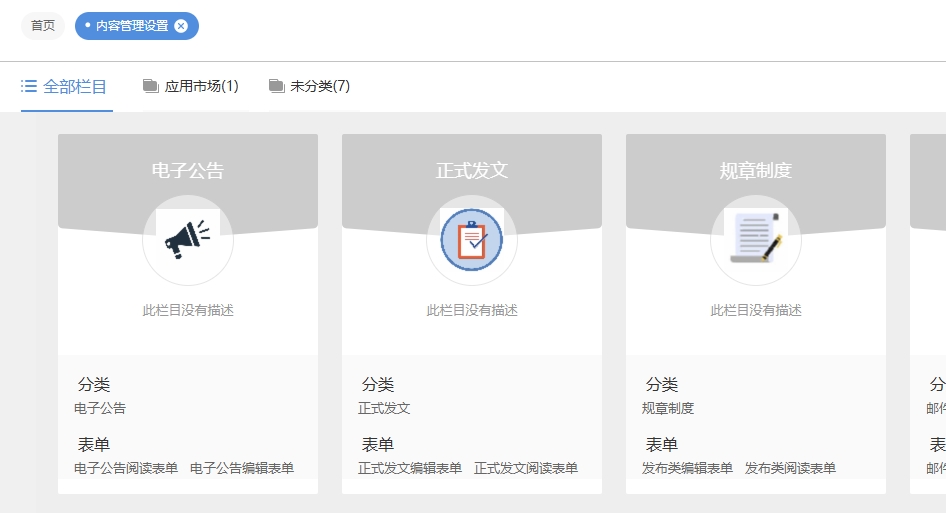Image resolution: width=946 pixels, height=513 pixels.
Task: Open the 正式发文 card title
Action: (x=472, y=171)
